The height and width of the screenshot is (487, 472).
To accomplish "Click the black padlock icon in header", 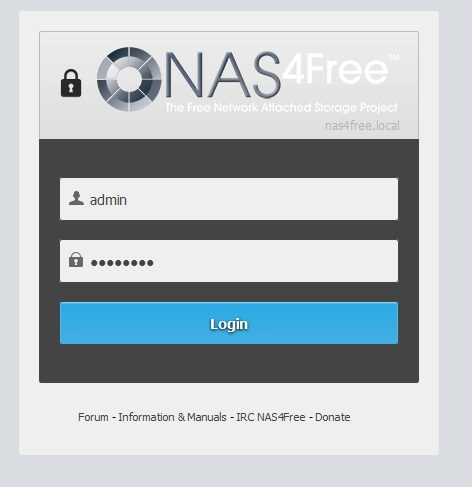I will point(71,83).
